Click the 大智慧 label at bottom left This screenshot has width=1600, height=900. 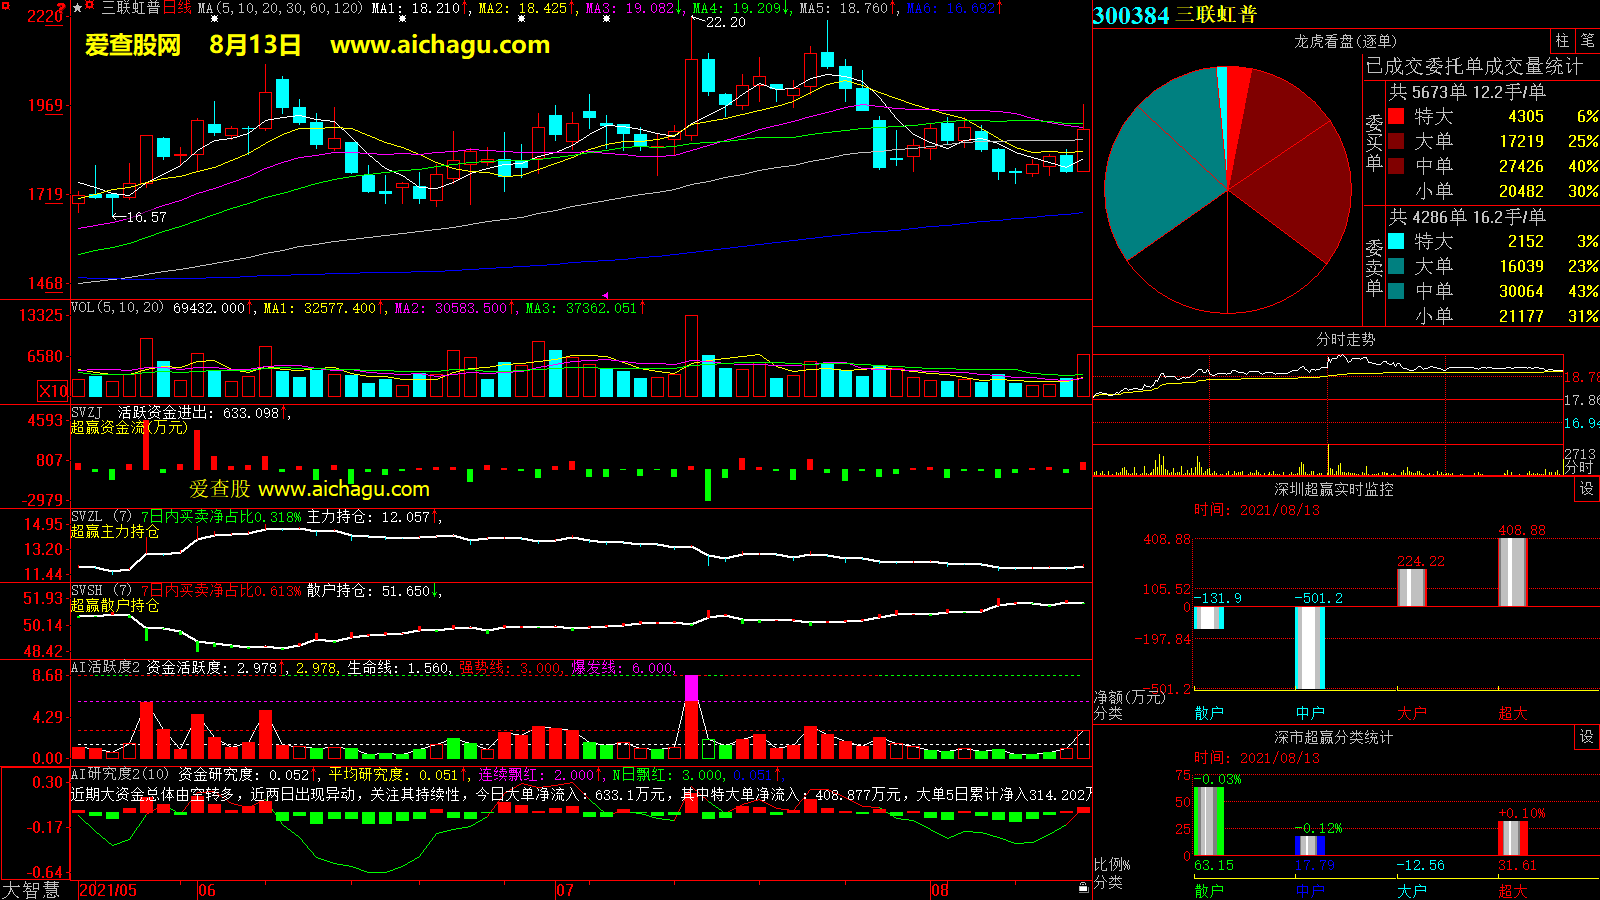(31, 890)
